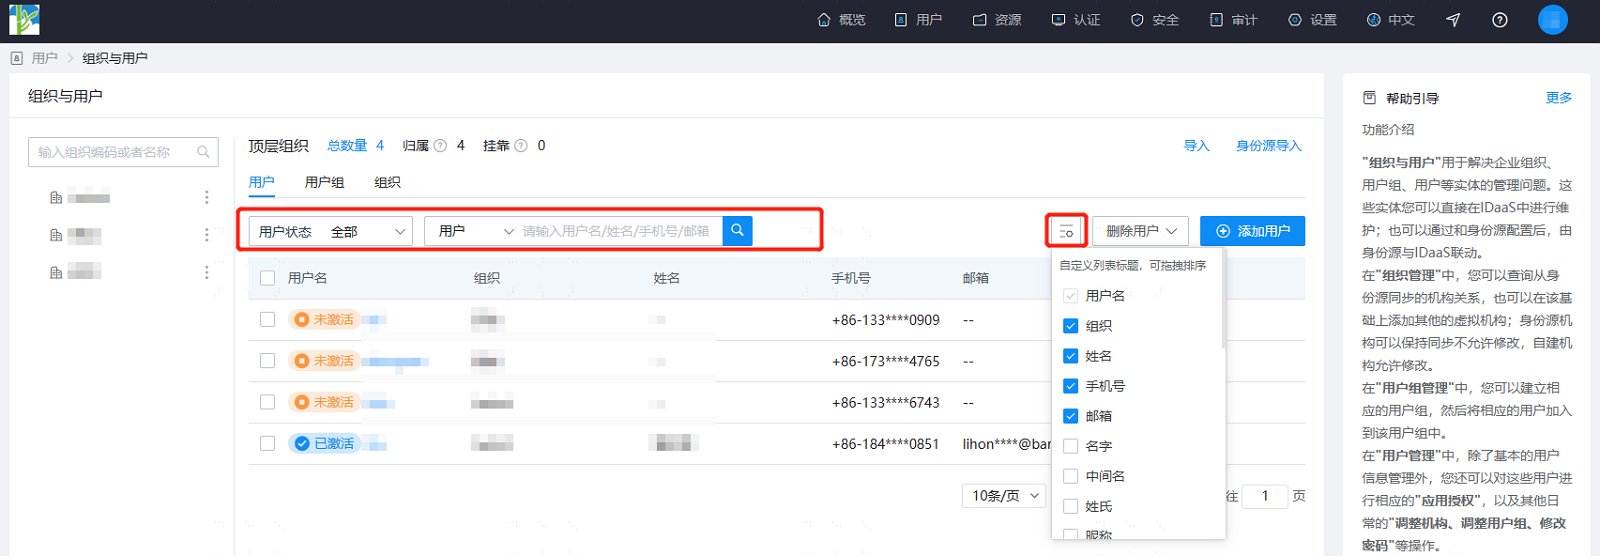1600x556 pixels.
Task: Enable the 名字 column checkbox
Action: click(1070, 446)
